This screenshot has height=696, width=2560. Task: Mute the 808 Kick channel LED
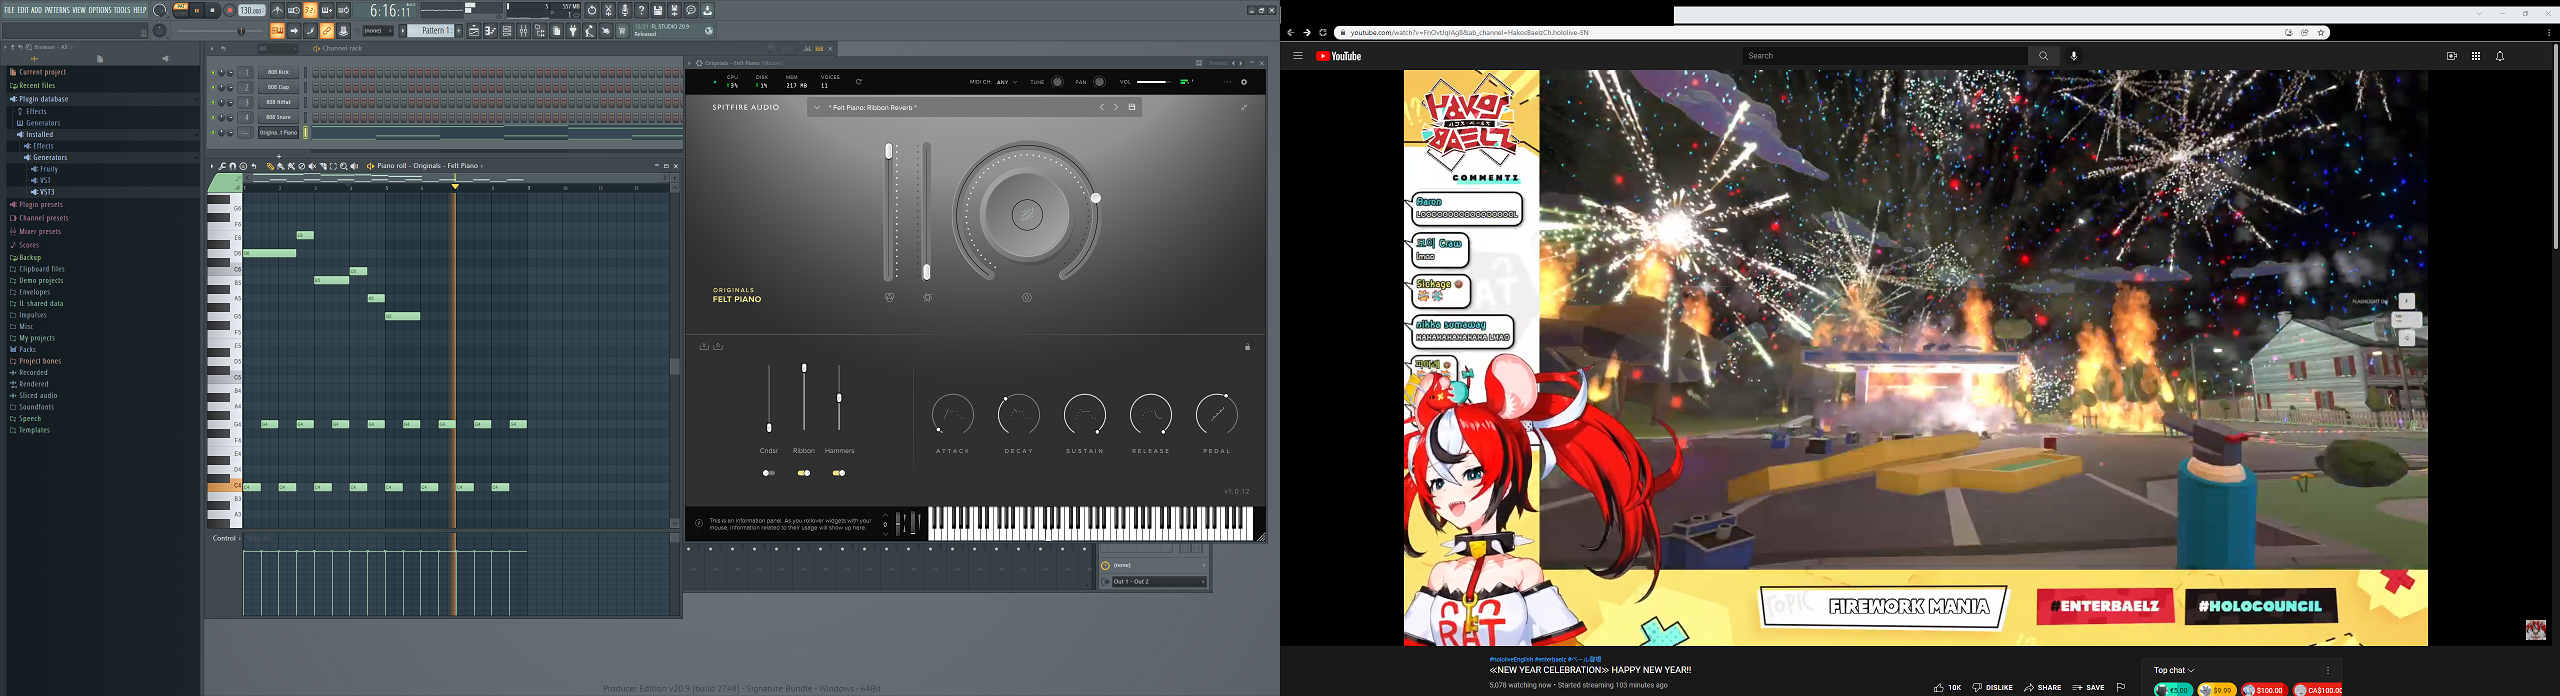213,72
